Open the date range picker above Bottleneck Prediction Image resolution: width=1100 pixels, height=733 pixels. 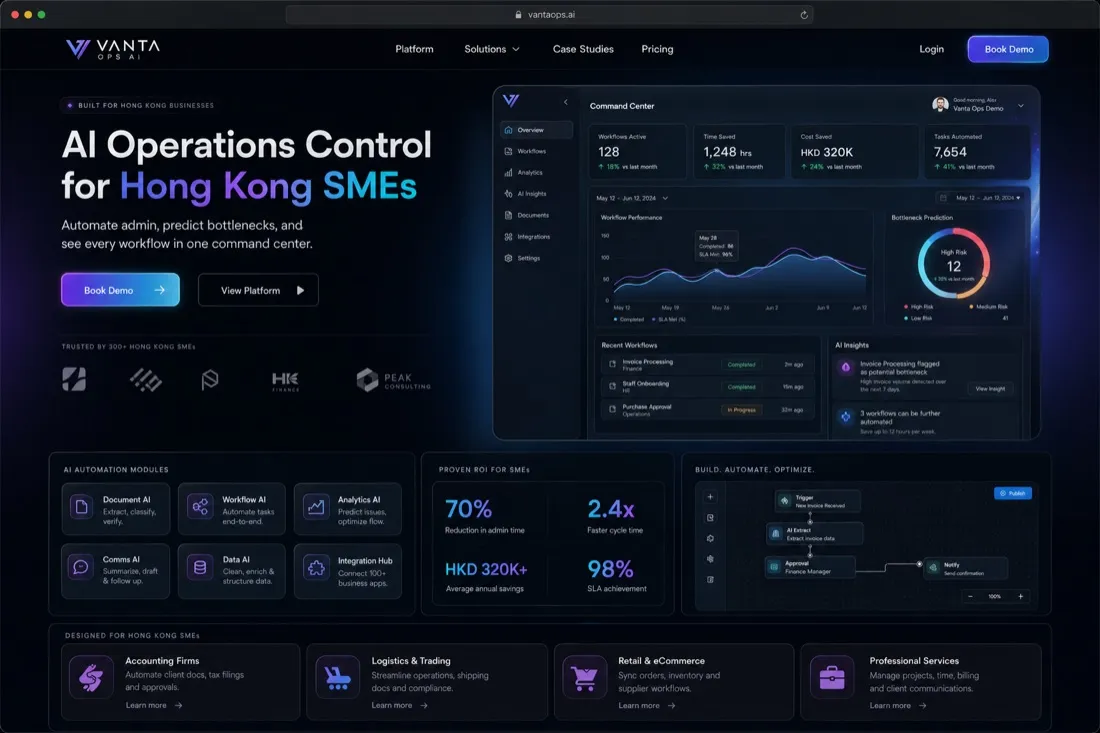pyautogui.click(x=981, y=198)
